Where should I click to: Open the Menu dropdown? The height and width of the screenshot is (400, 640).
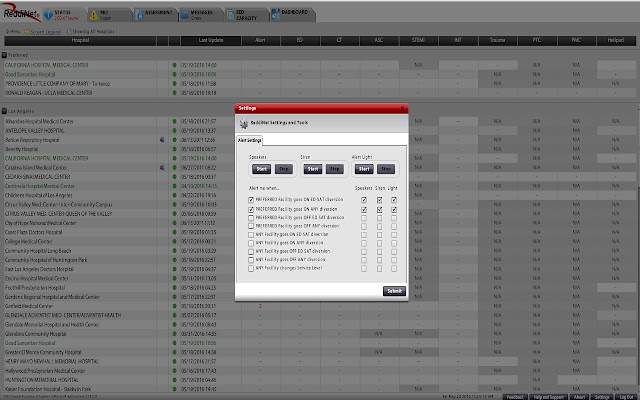[12, 31]
